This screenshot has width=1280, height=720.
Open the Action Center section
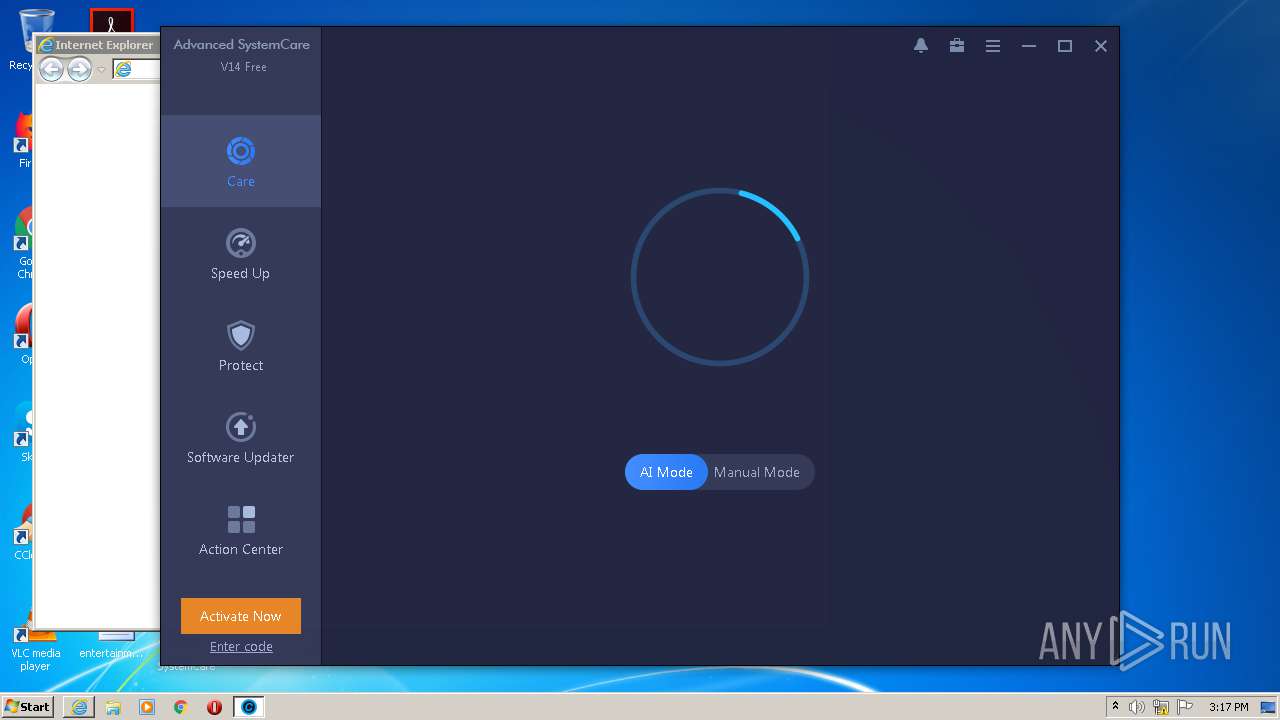[240, 530]
